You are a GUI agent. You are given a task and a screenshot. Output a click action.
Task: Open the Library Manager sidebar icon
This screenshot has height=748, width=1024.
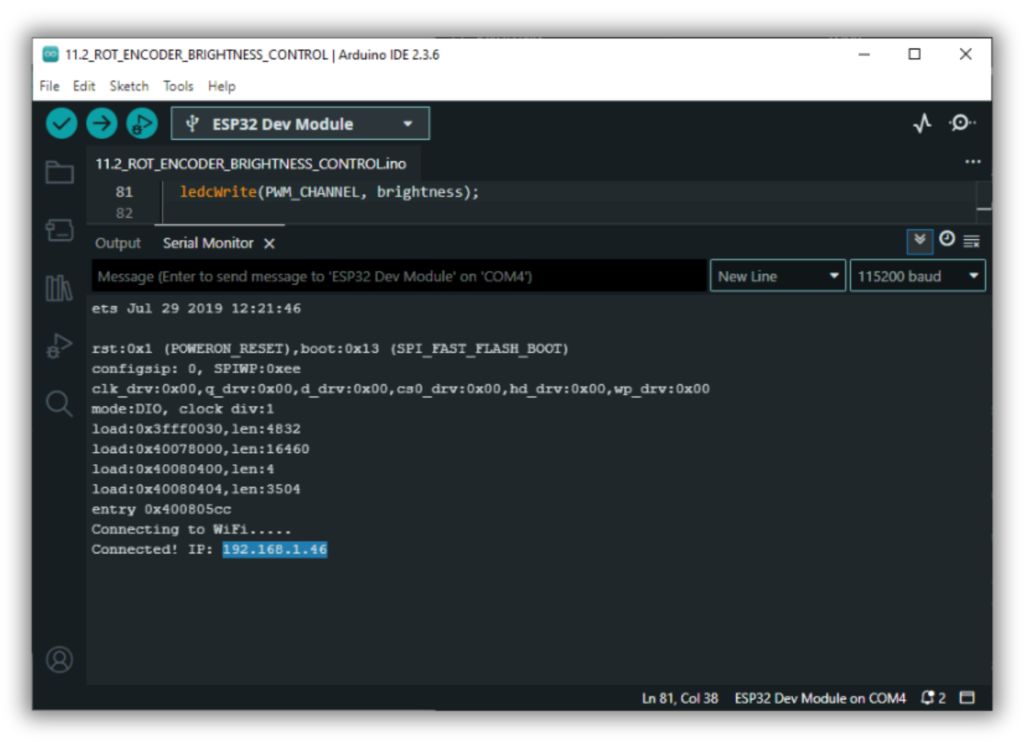[59, 287]
